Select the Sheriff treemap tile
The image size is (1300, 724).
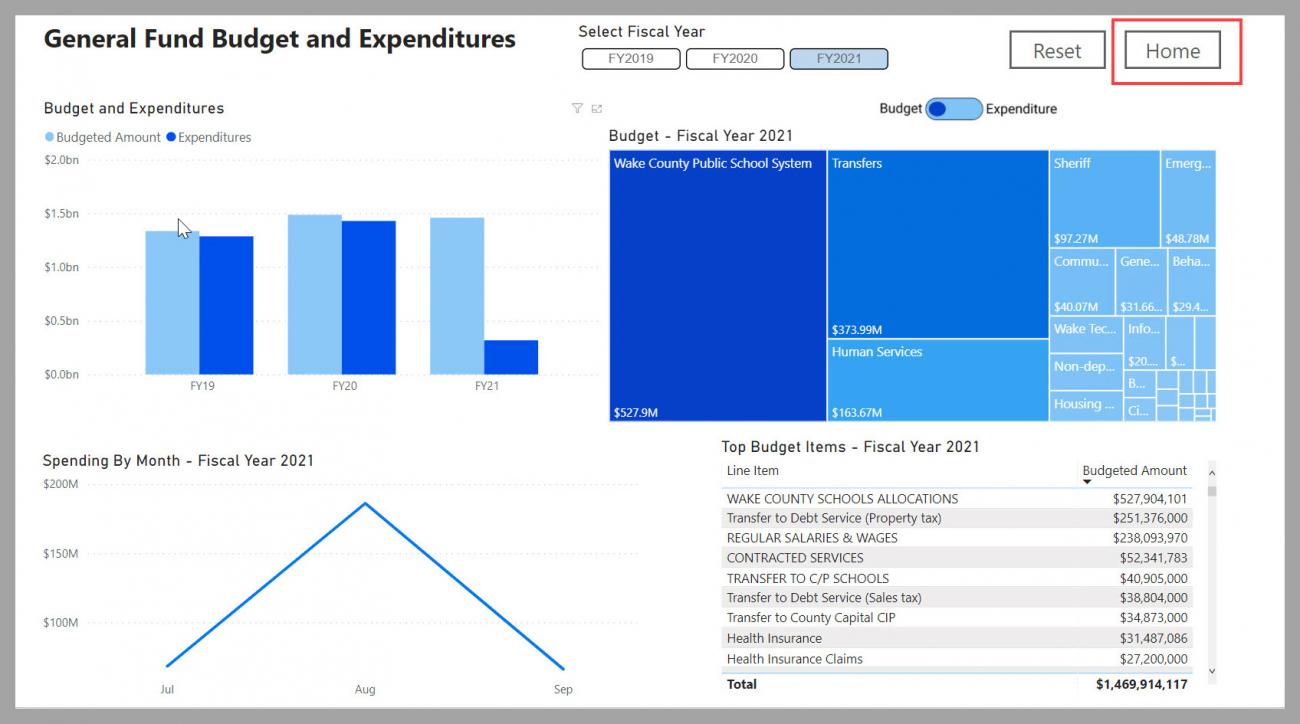click(x=1104, y=199)
